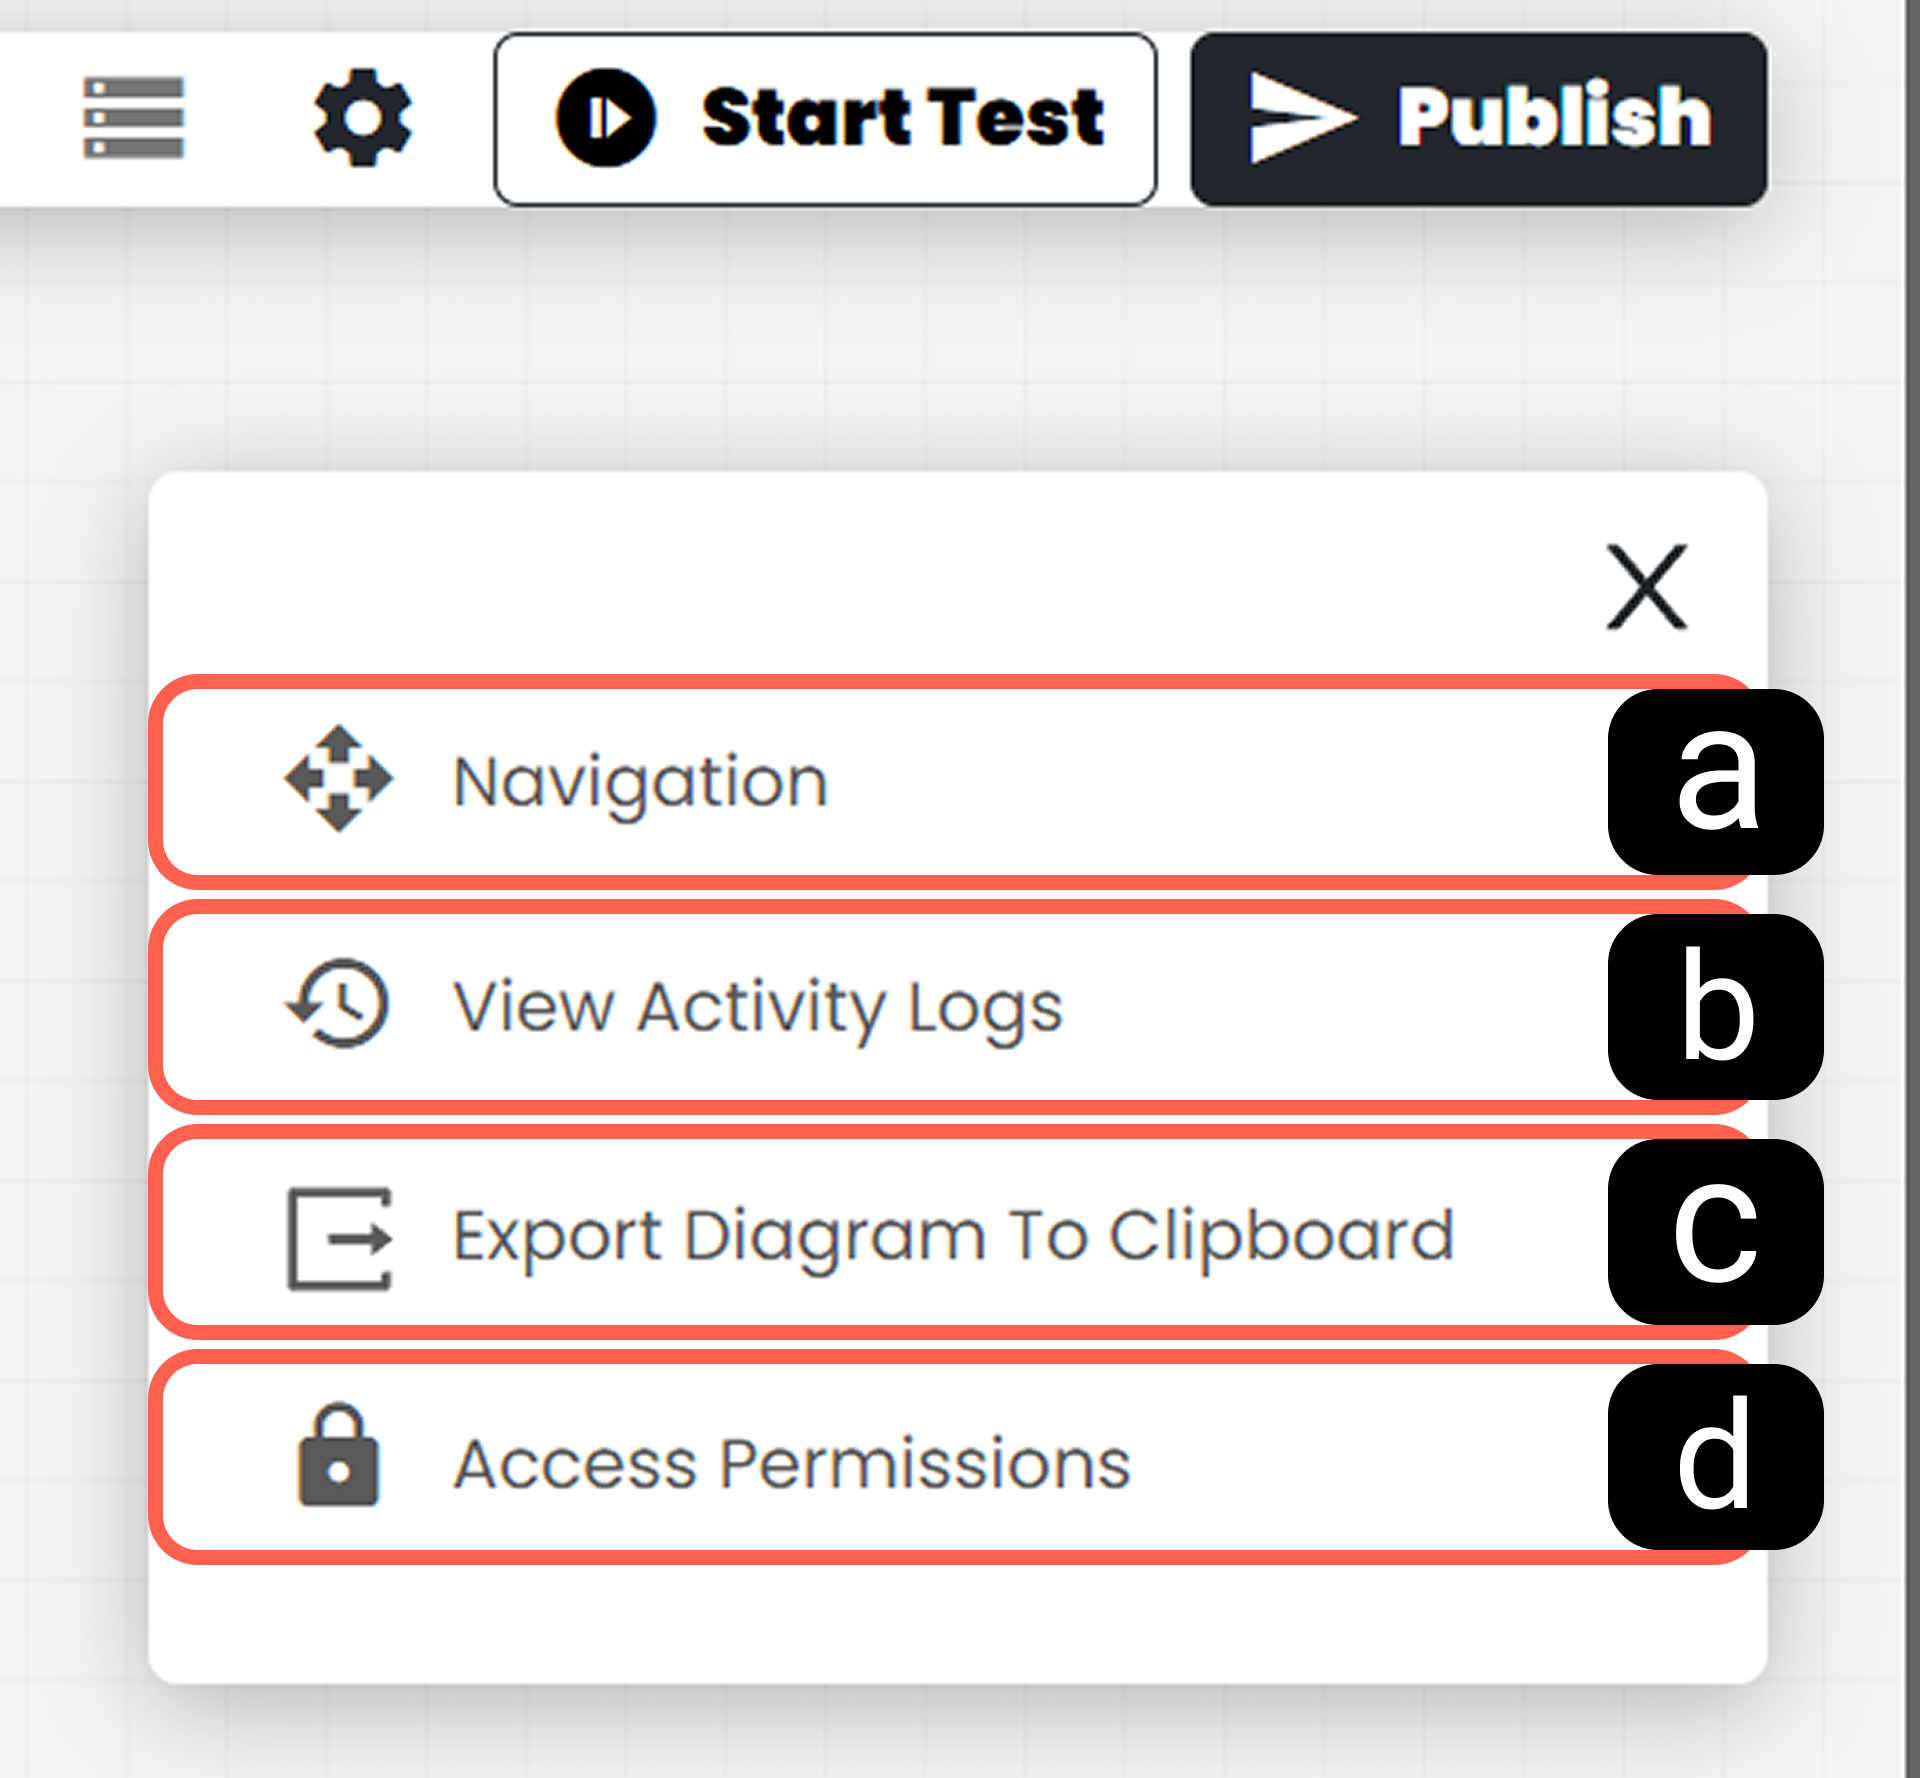Click the export diagram arrow icon
Image resolution: width=1920 pixels, height=1778 pixels.
click(340, 1239)
